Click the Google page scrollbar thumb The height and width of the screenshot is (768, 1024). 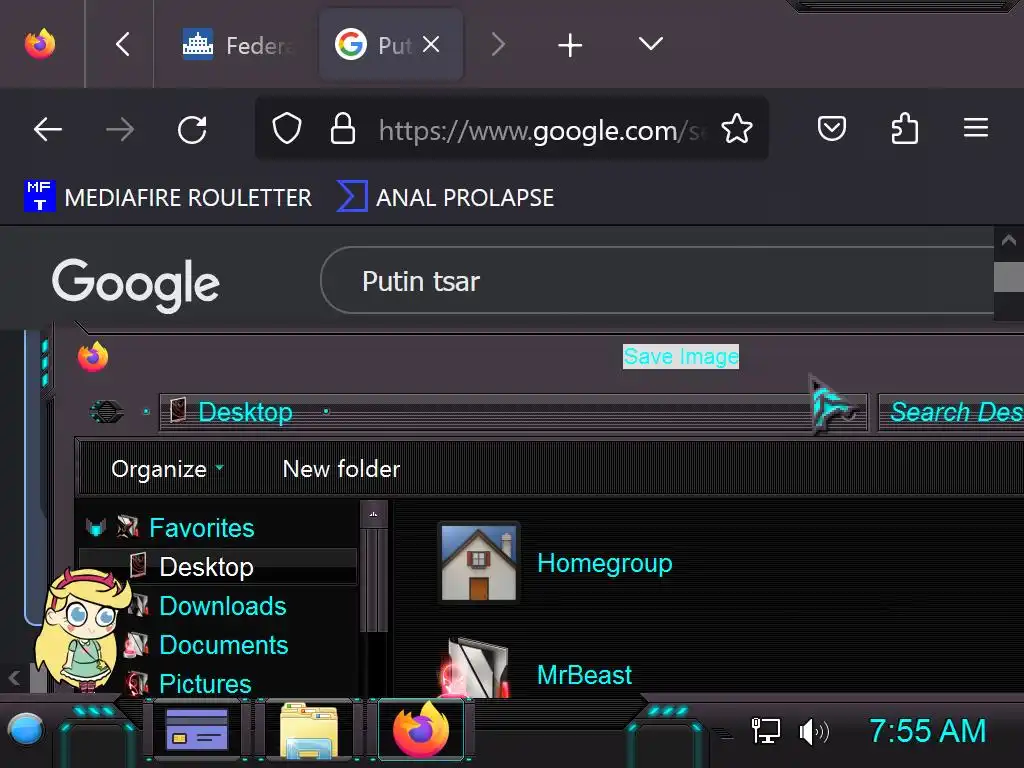1008,277
